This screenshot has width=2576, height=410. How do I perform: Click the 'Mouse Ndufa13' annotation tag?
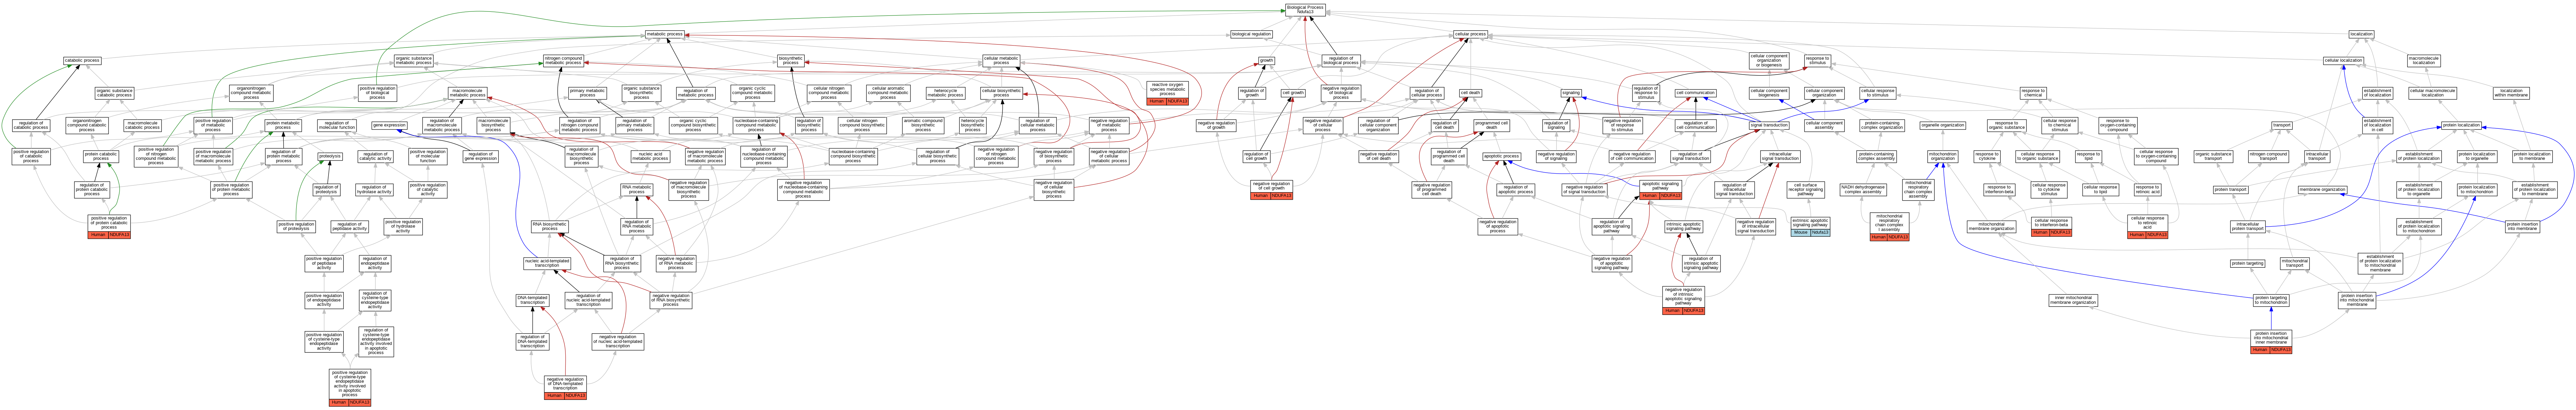click(1810, 233)
